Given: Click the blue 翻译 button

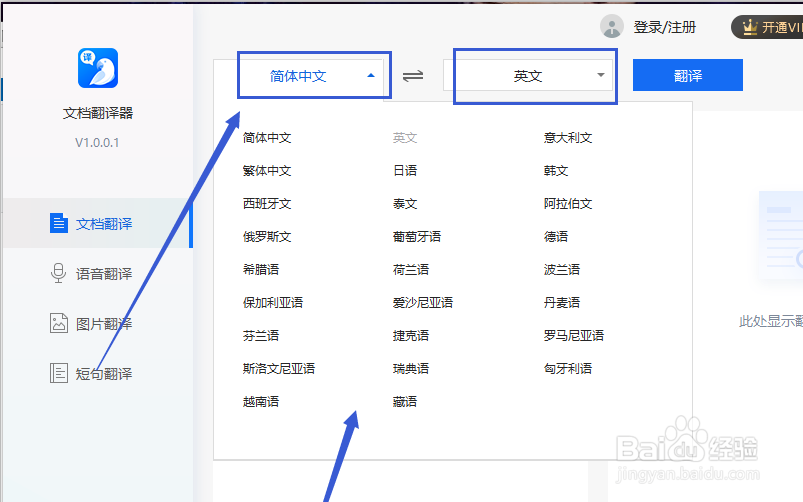Looking at the screenshot, I should tap(688, 75).
